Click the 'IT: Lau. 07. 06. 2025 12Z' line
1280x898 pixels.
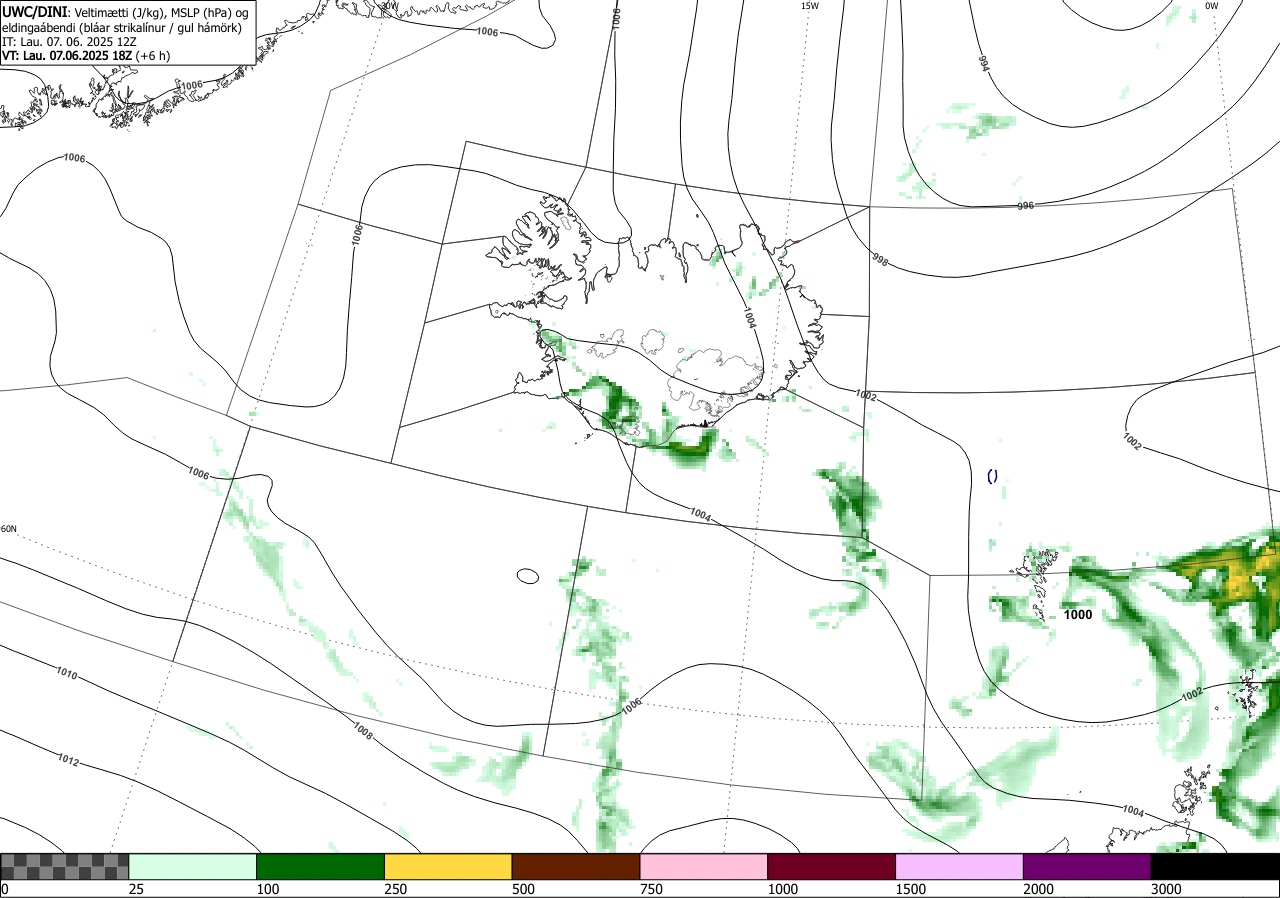[68, 42]
